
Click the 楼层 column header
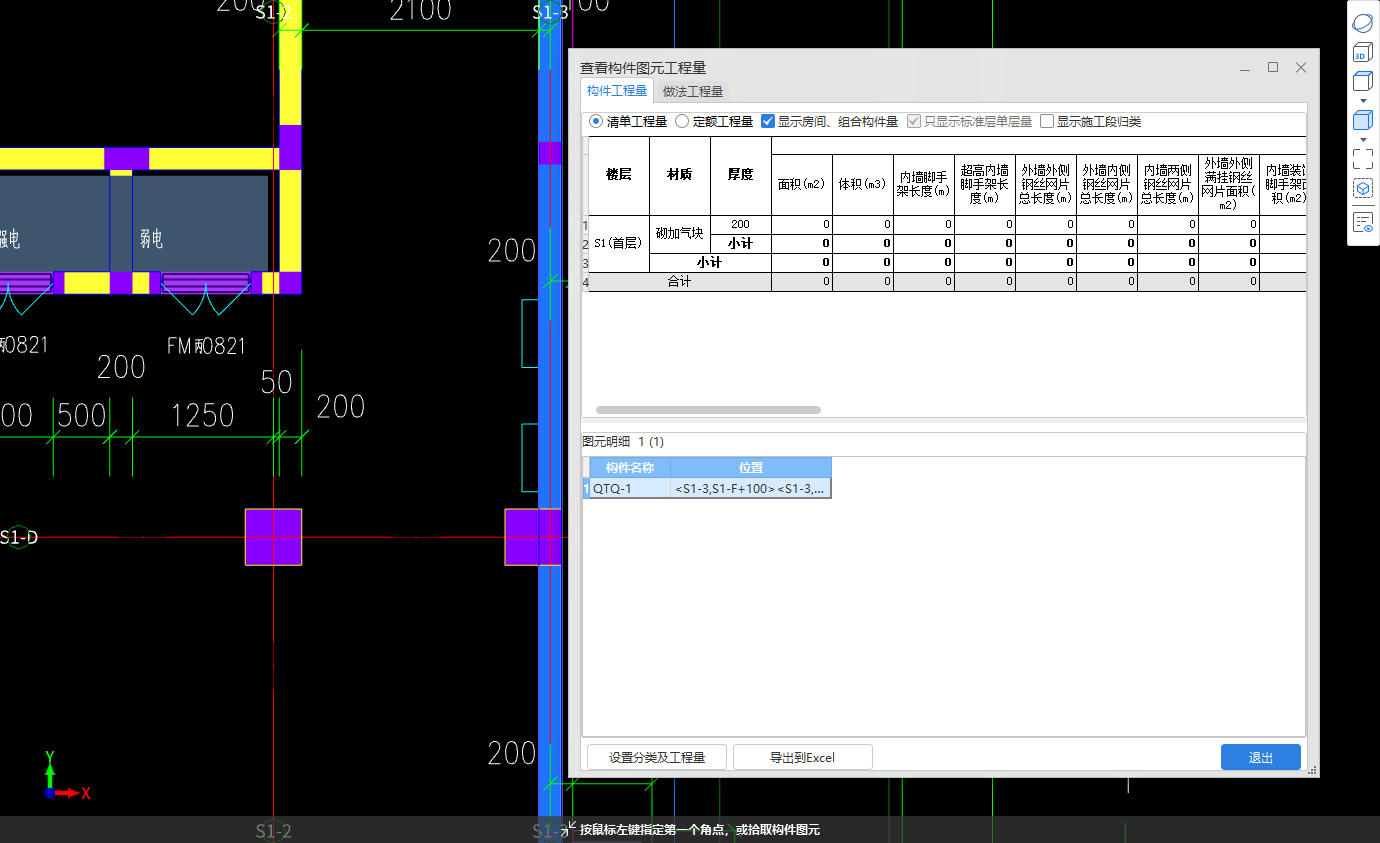pyautogui.click(x=619, y=175)
